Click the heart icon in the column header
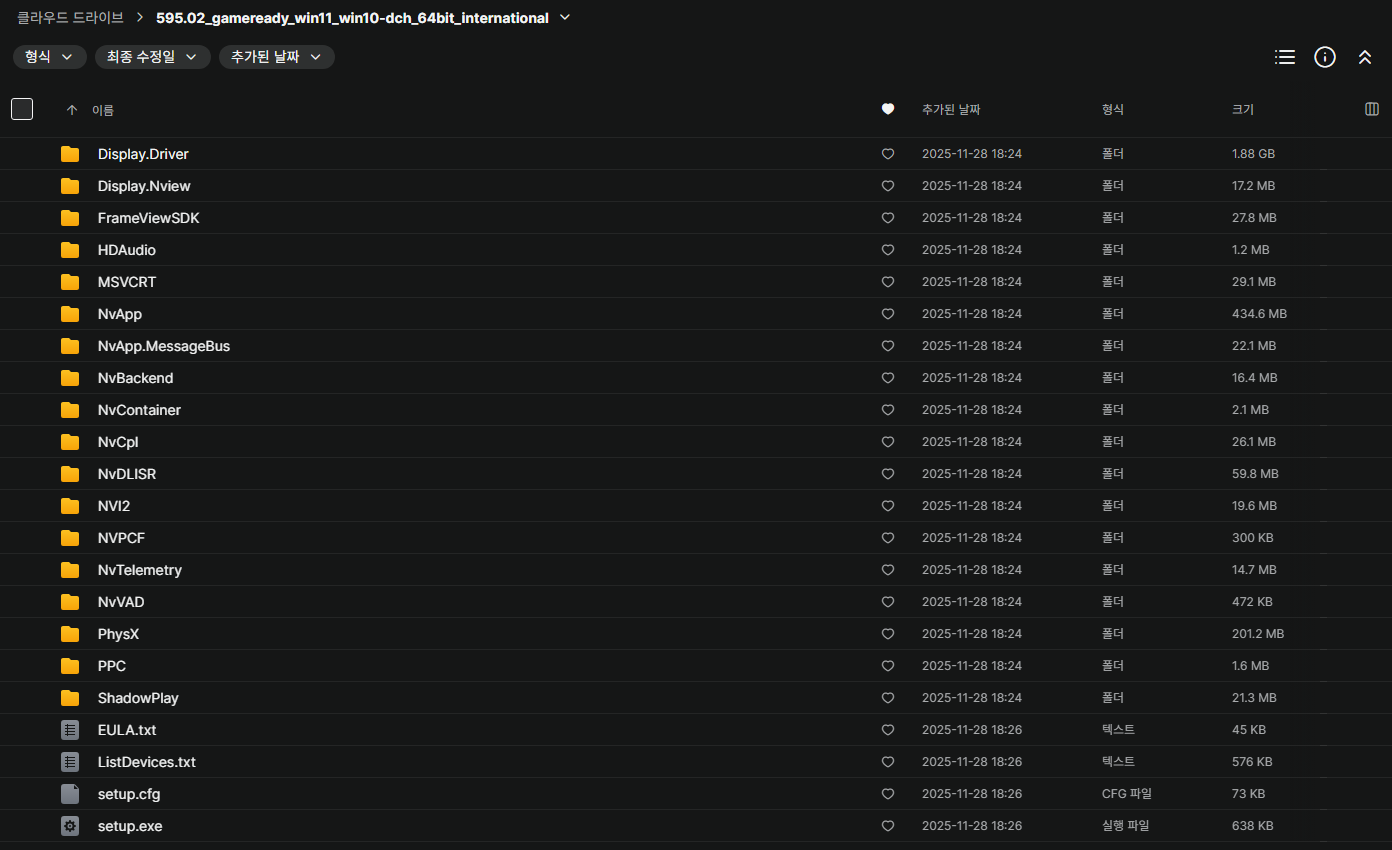 [x=888, y=109]
